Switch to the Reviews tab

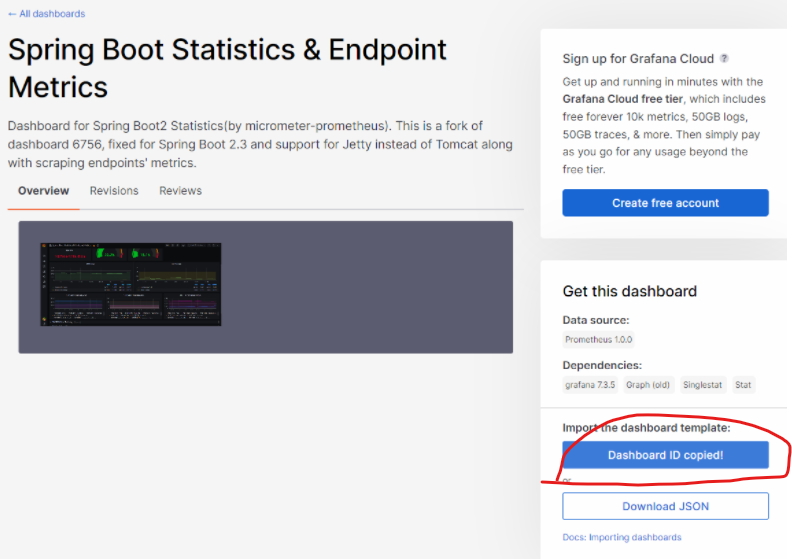coord(180,191)
